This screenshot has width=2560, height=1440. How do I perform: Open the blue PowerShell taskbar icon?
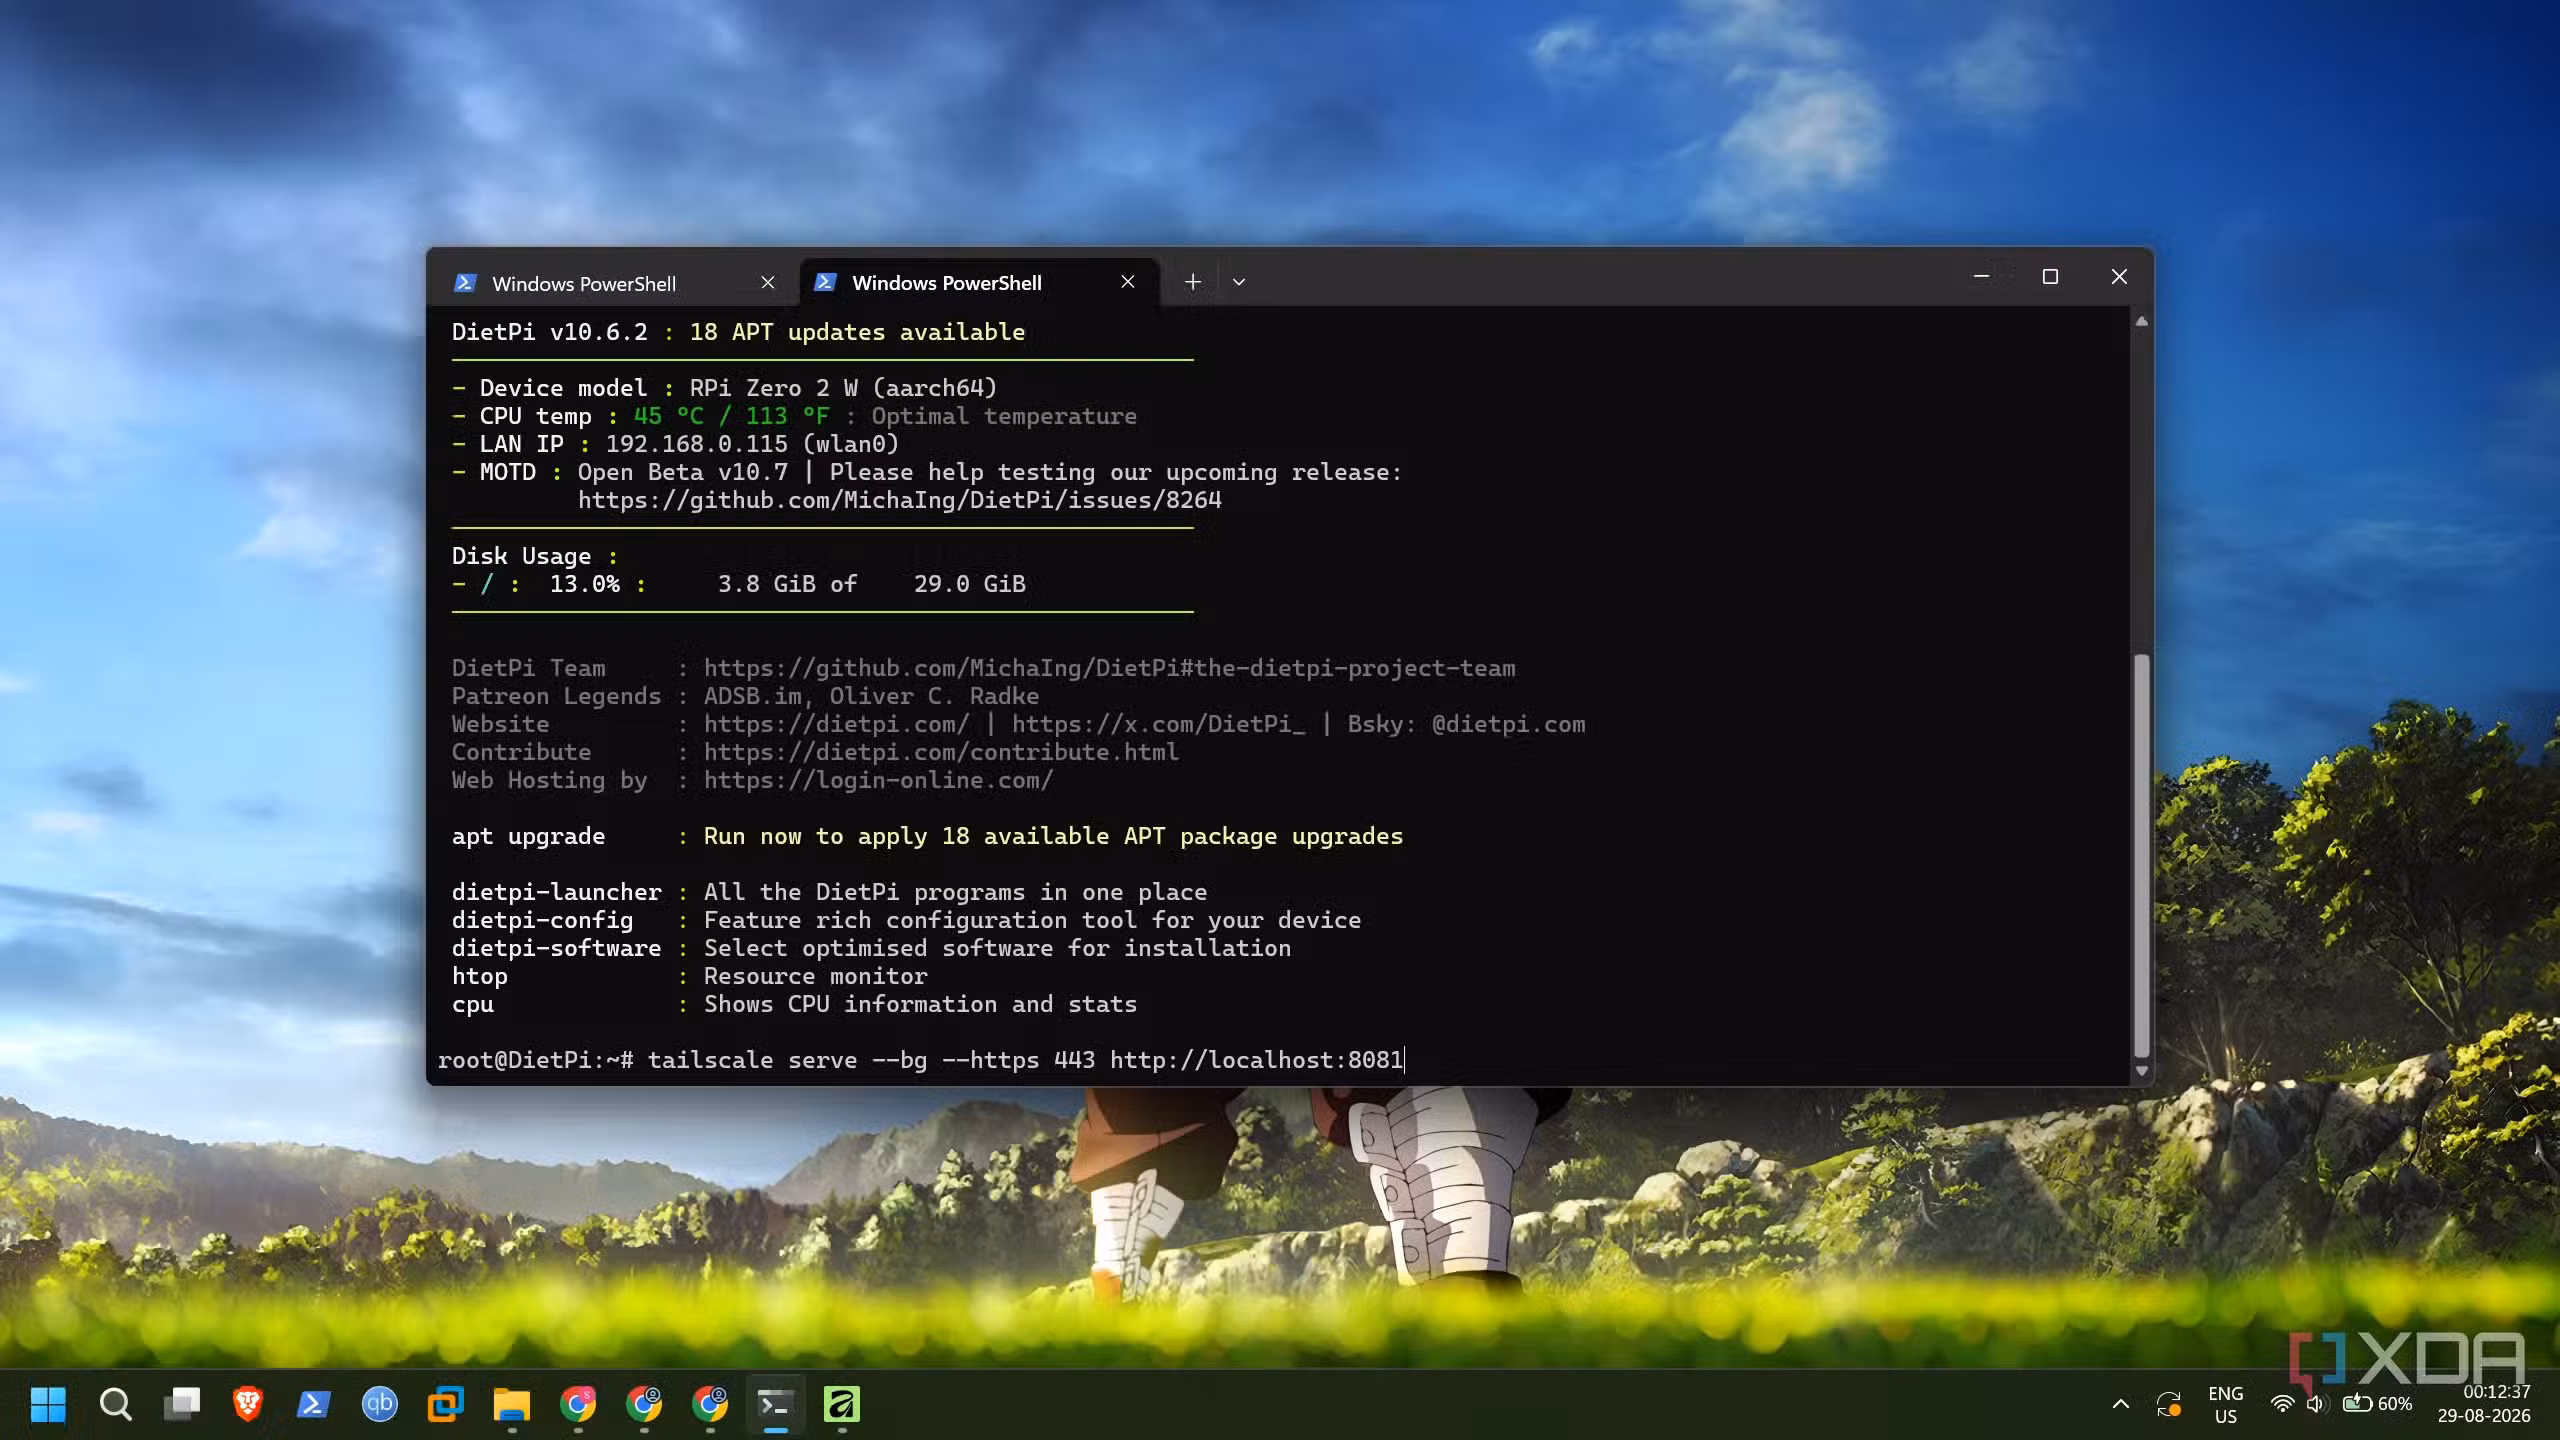coord(314,1404)
